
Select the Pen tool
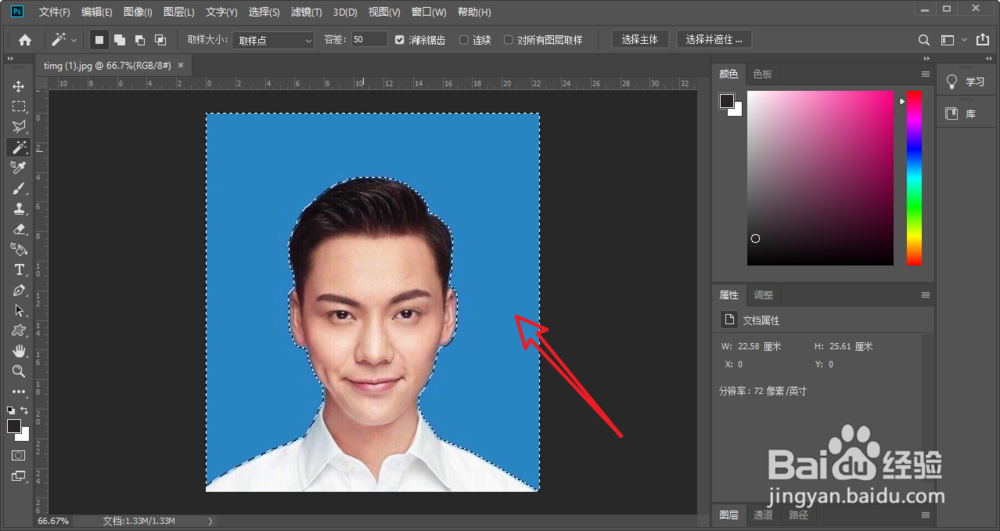18,290
